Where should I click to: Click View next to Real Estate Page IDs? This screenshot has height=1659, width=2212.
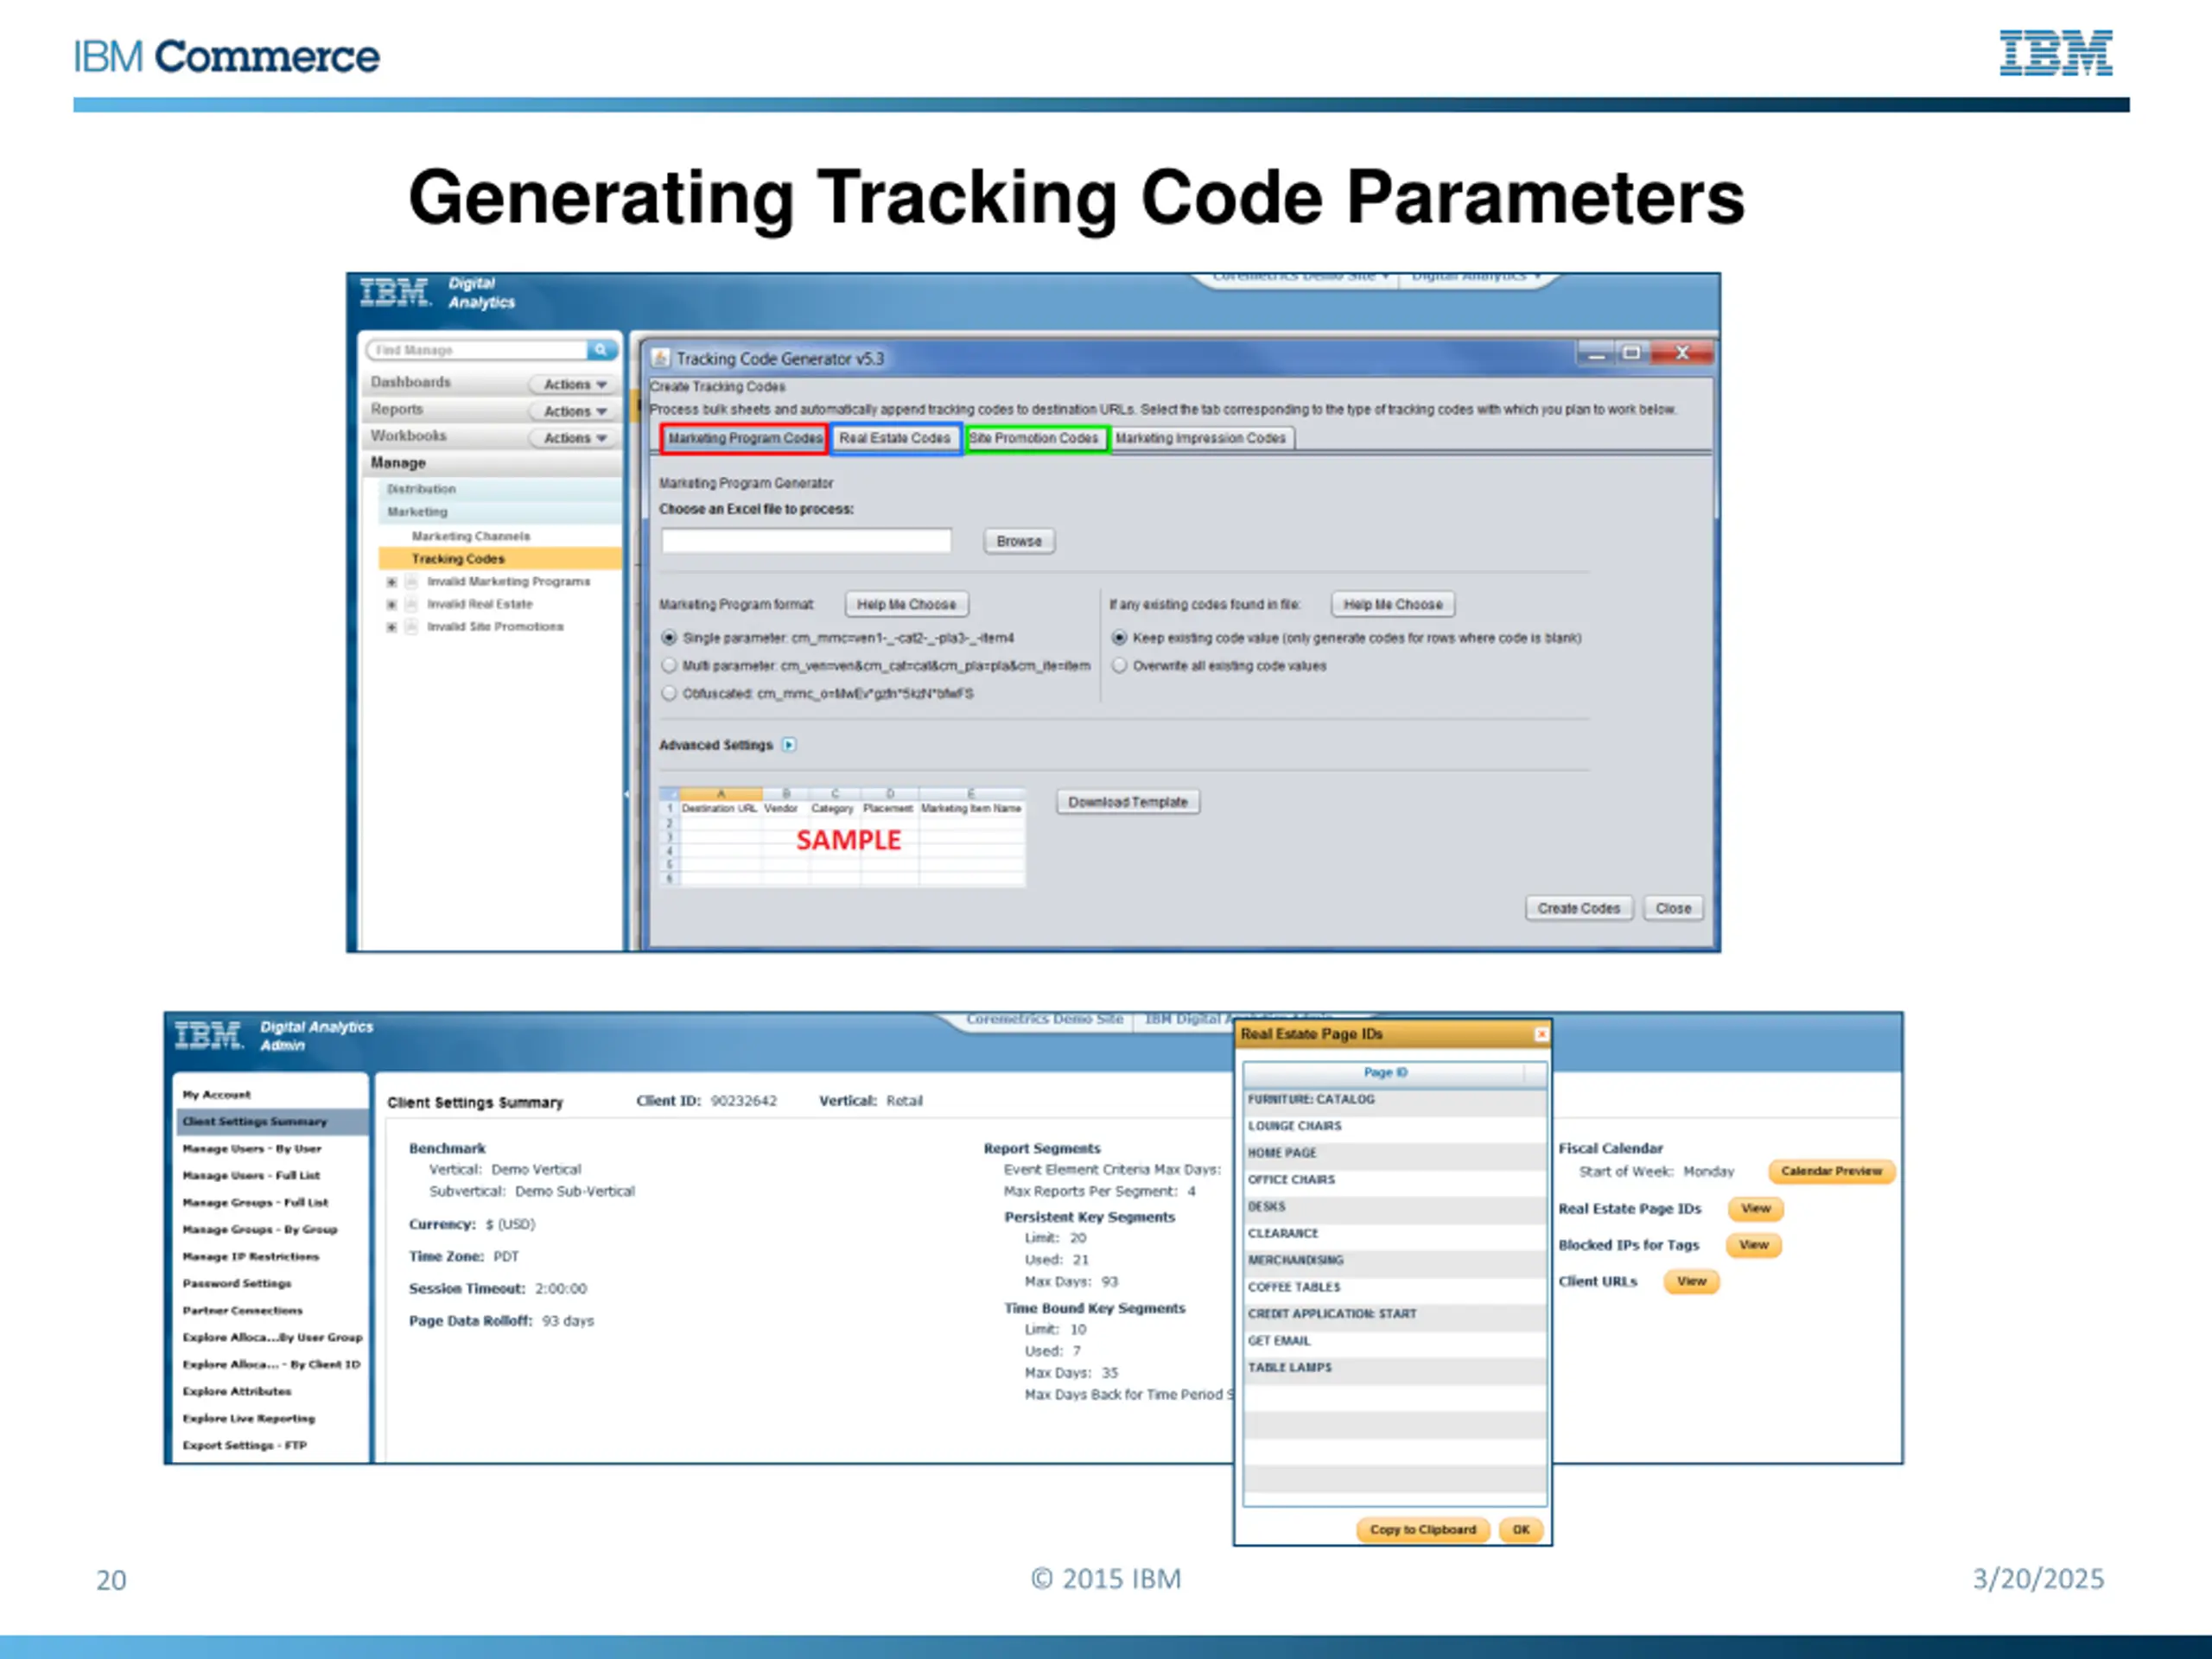pos(1755,1208)
